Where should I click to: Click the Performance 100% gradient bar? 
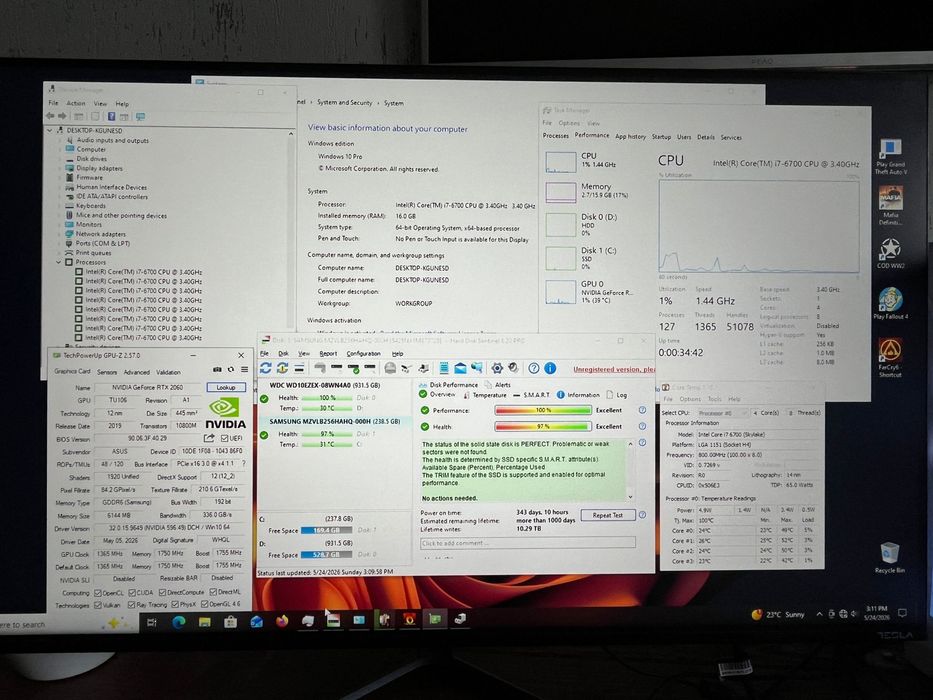[543, 410]
